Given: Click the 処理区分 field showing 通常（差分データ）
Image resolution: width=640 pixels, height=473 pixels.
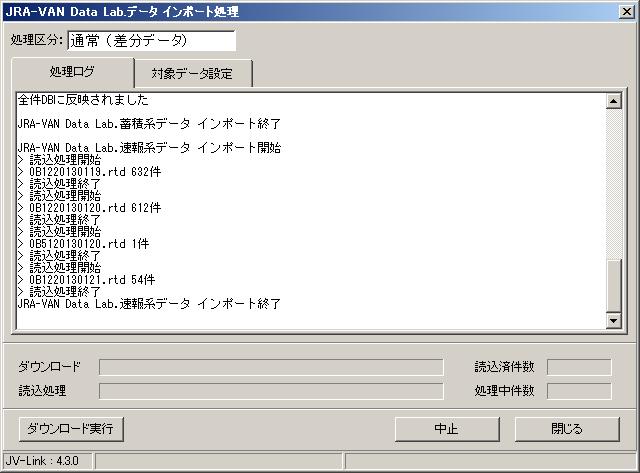Looking at the screenshot, I should [151, 40].
